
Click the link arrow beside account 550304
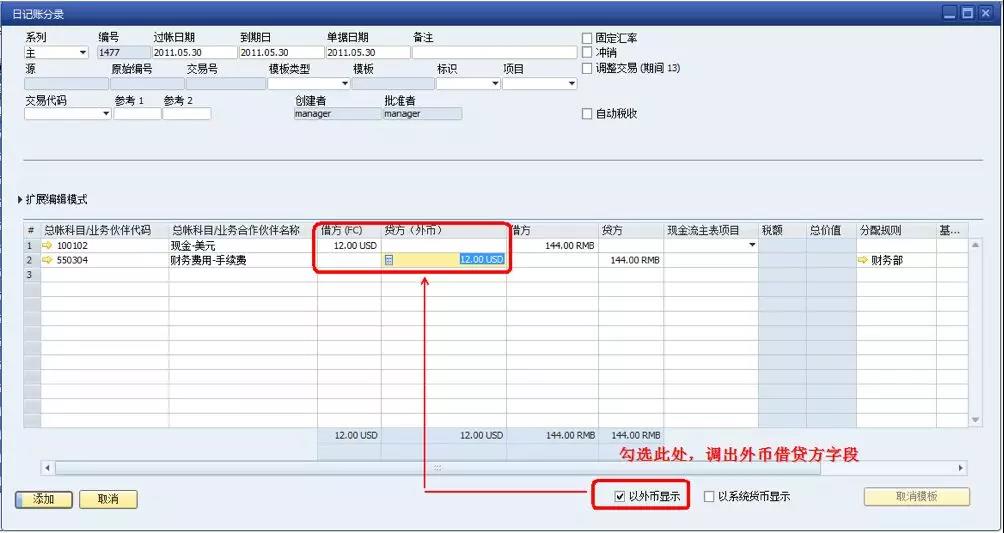click(47, 259)
